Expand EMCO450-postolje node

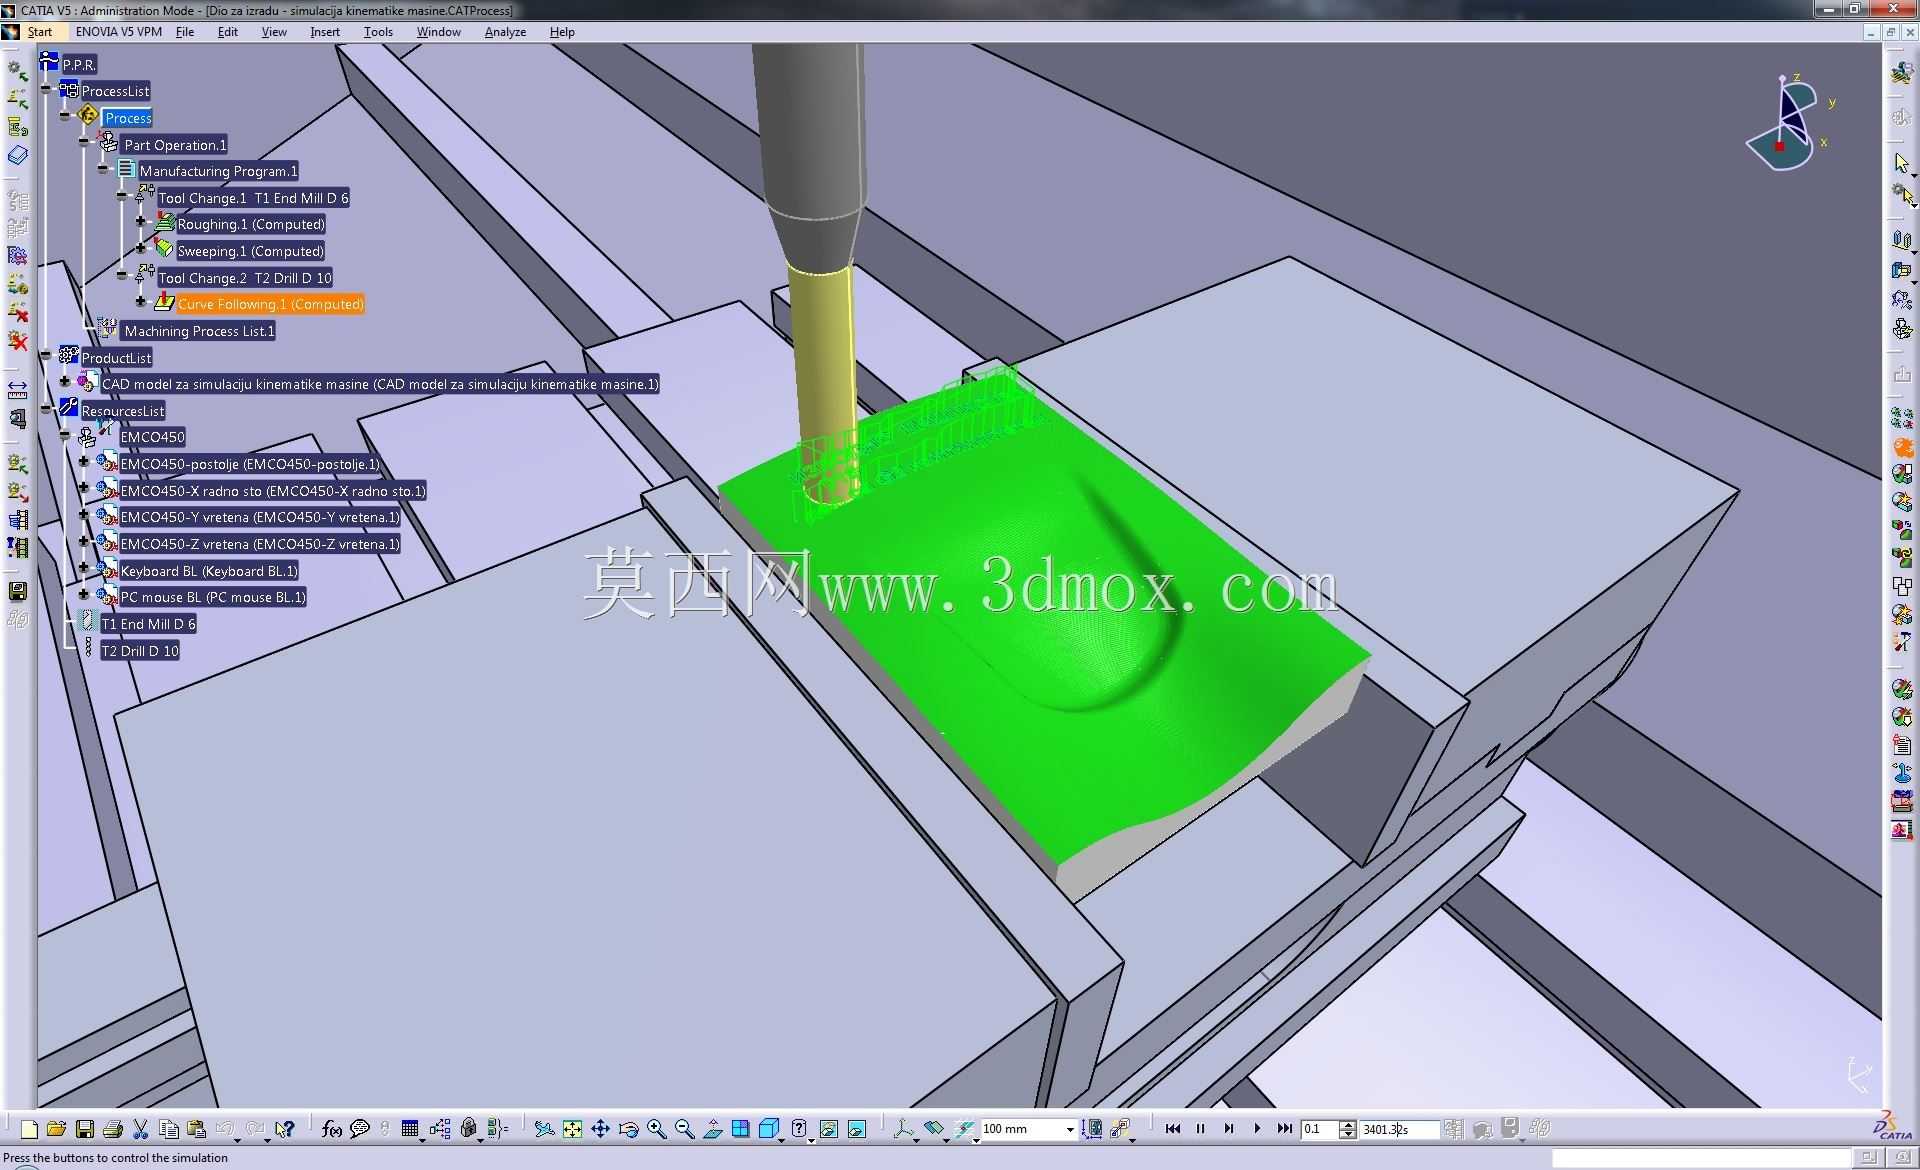point(84,463)
